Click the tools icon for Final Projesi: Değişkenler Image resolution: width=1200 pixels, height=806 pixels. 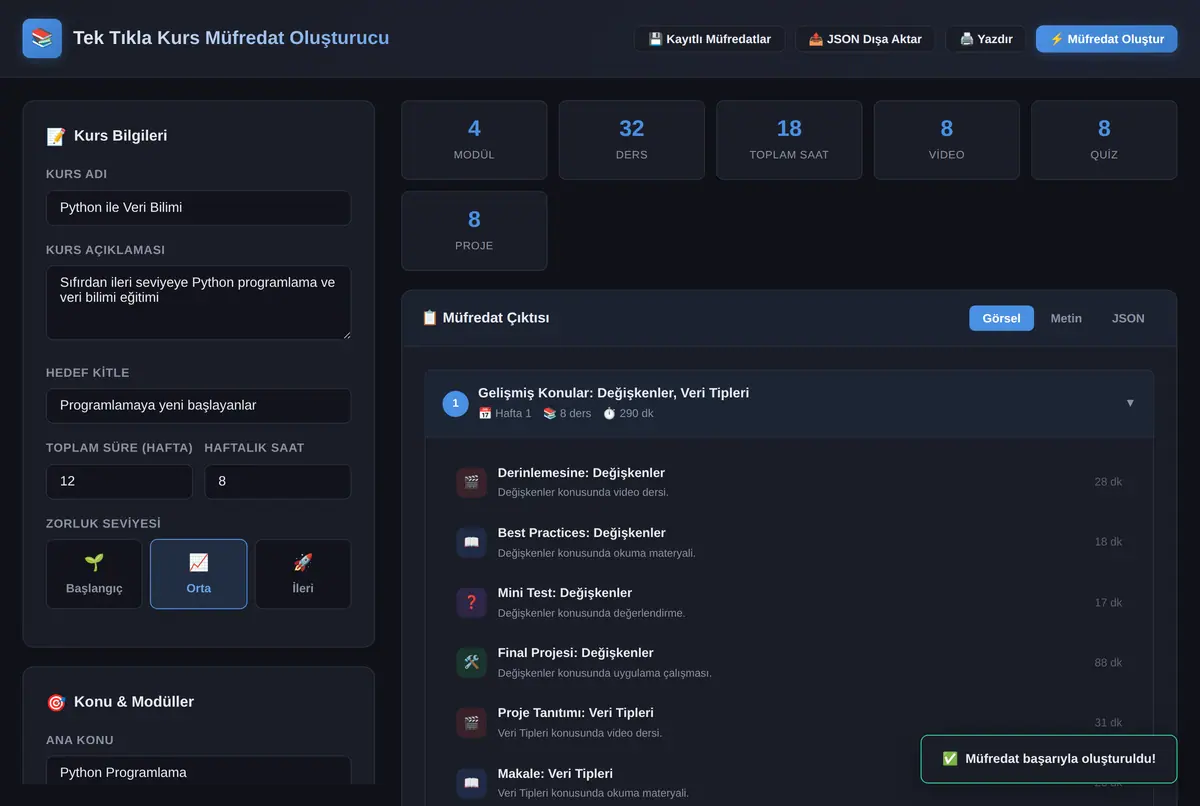tap(471, 662)
